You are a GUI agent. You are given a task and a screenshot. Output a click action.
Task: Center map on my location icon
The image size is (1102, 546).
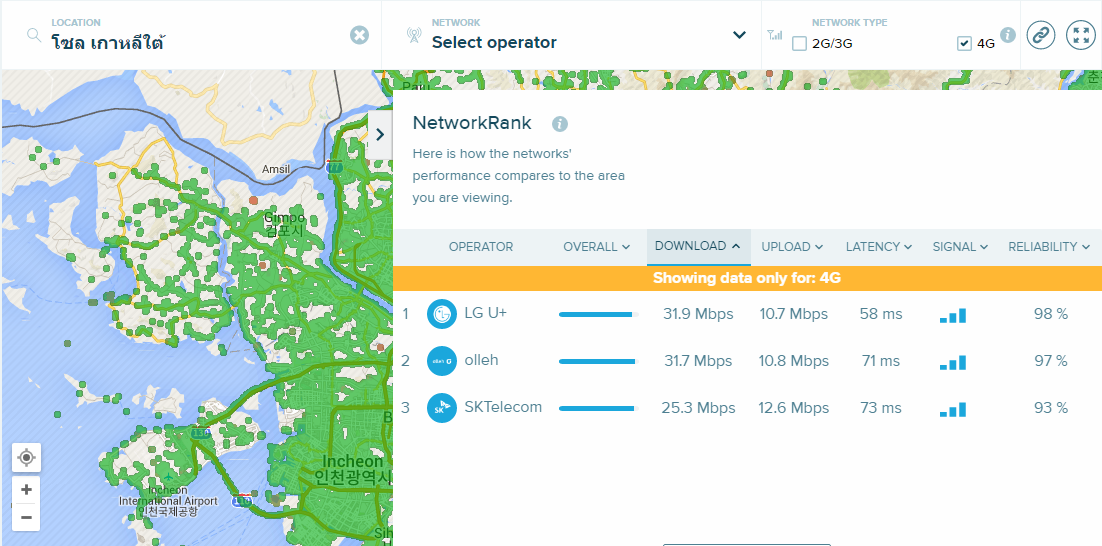(x=26, y=458)
